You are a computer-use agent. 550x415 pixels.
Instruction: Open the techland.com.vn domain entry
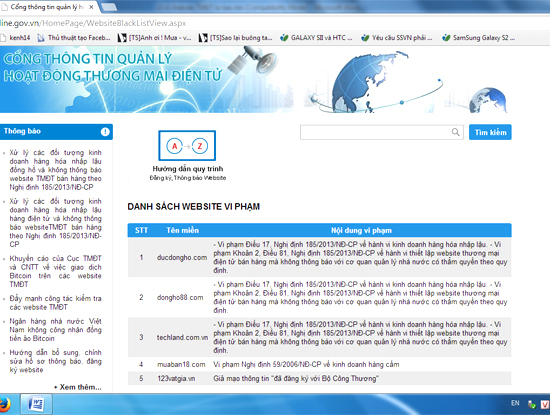182,337
